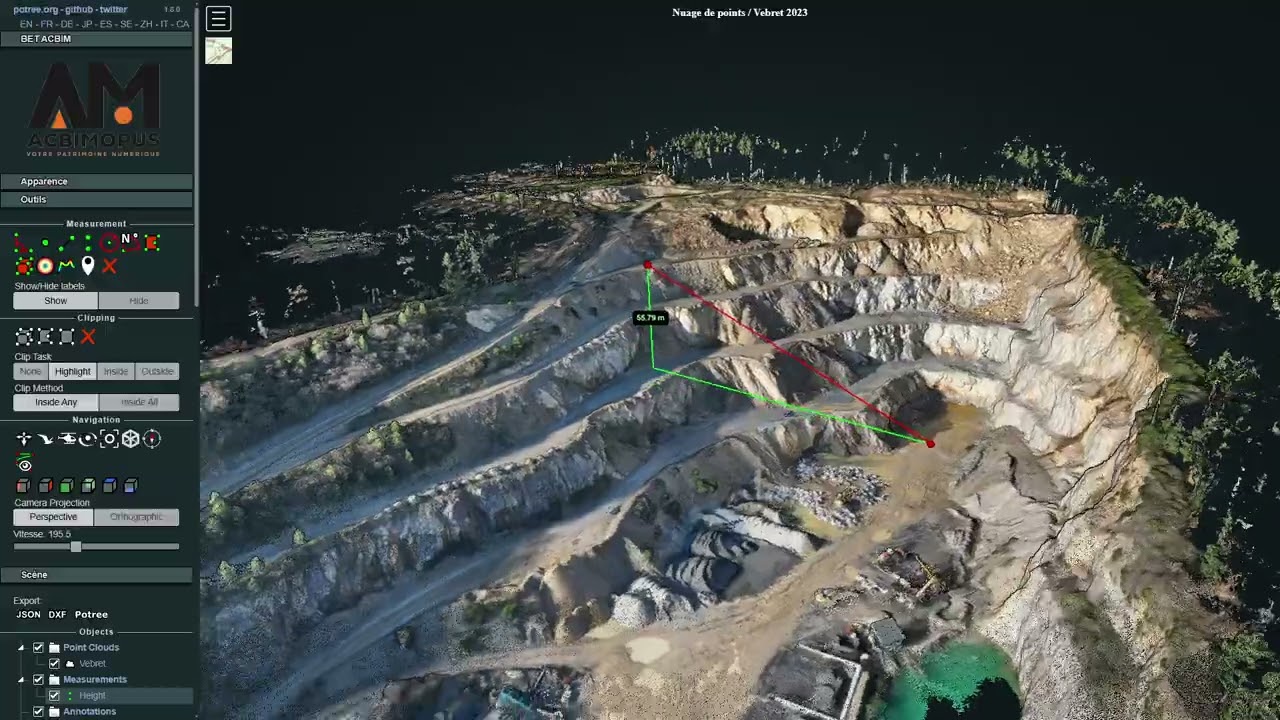Set Clip Task to Inside

coord(116,371)
